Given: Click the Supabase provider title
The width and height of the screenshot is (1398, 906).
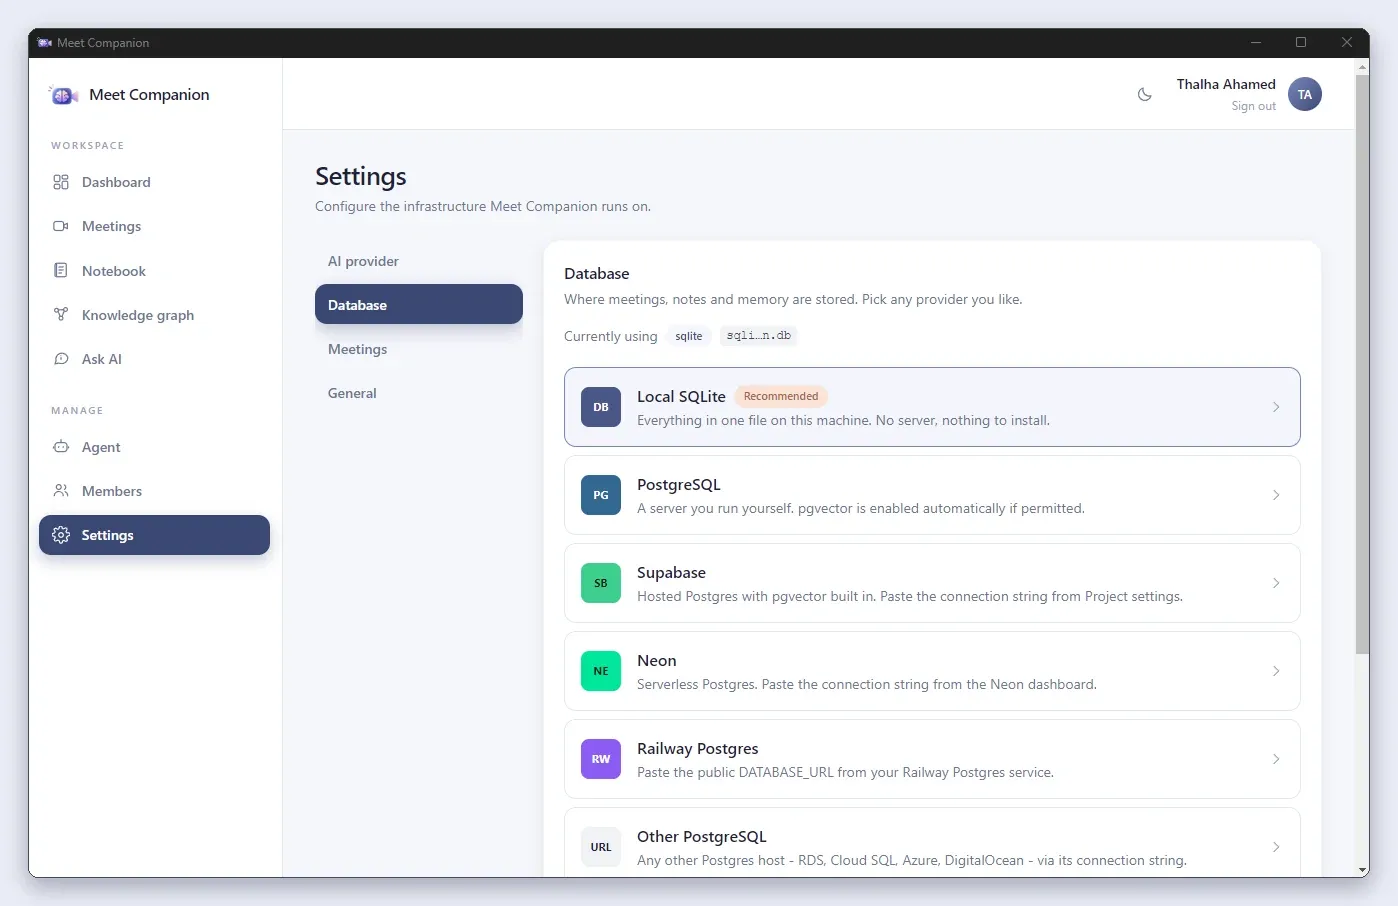Looking at the screenshot, I should coord(671,573).
